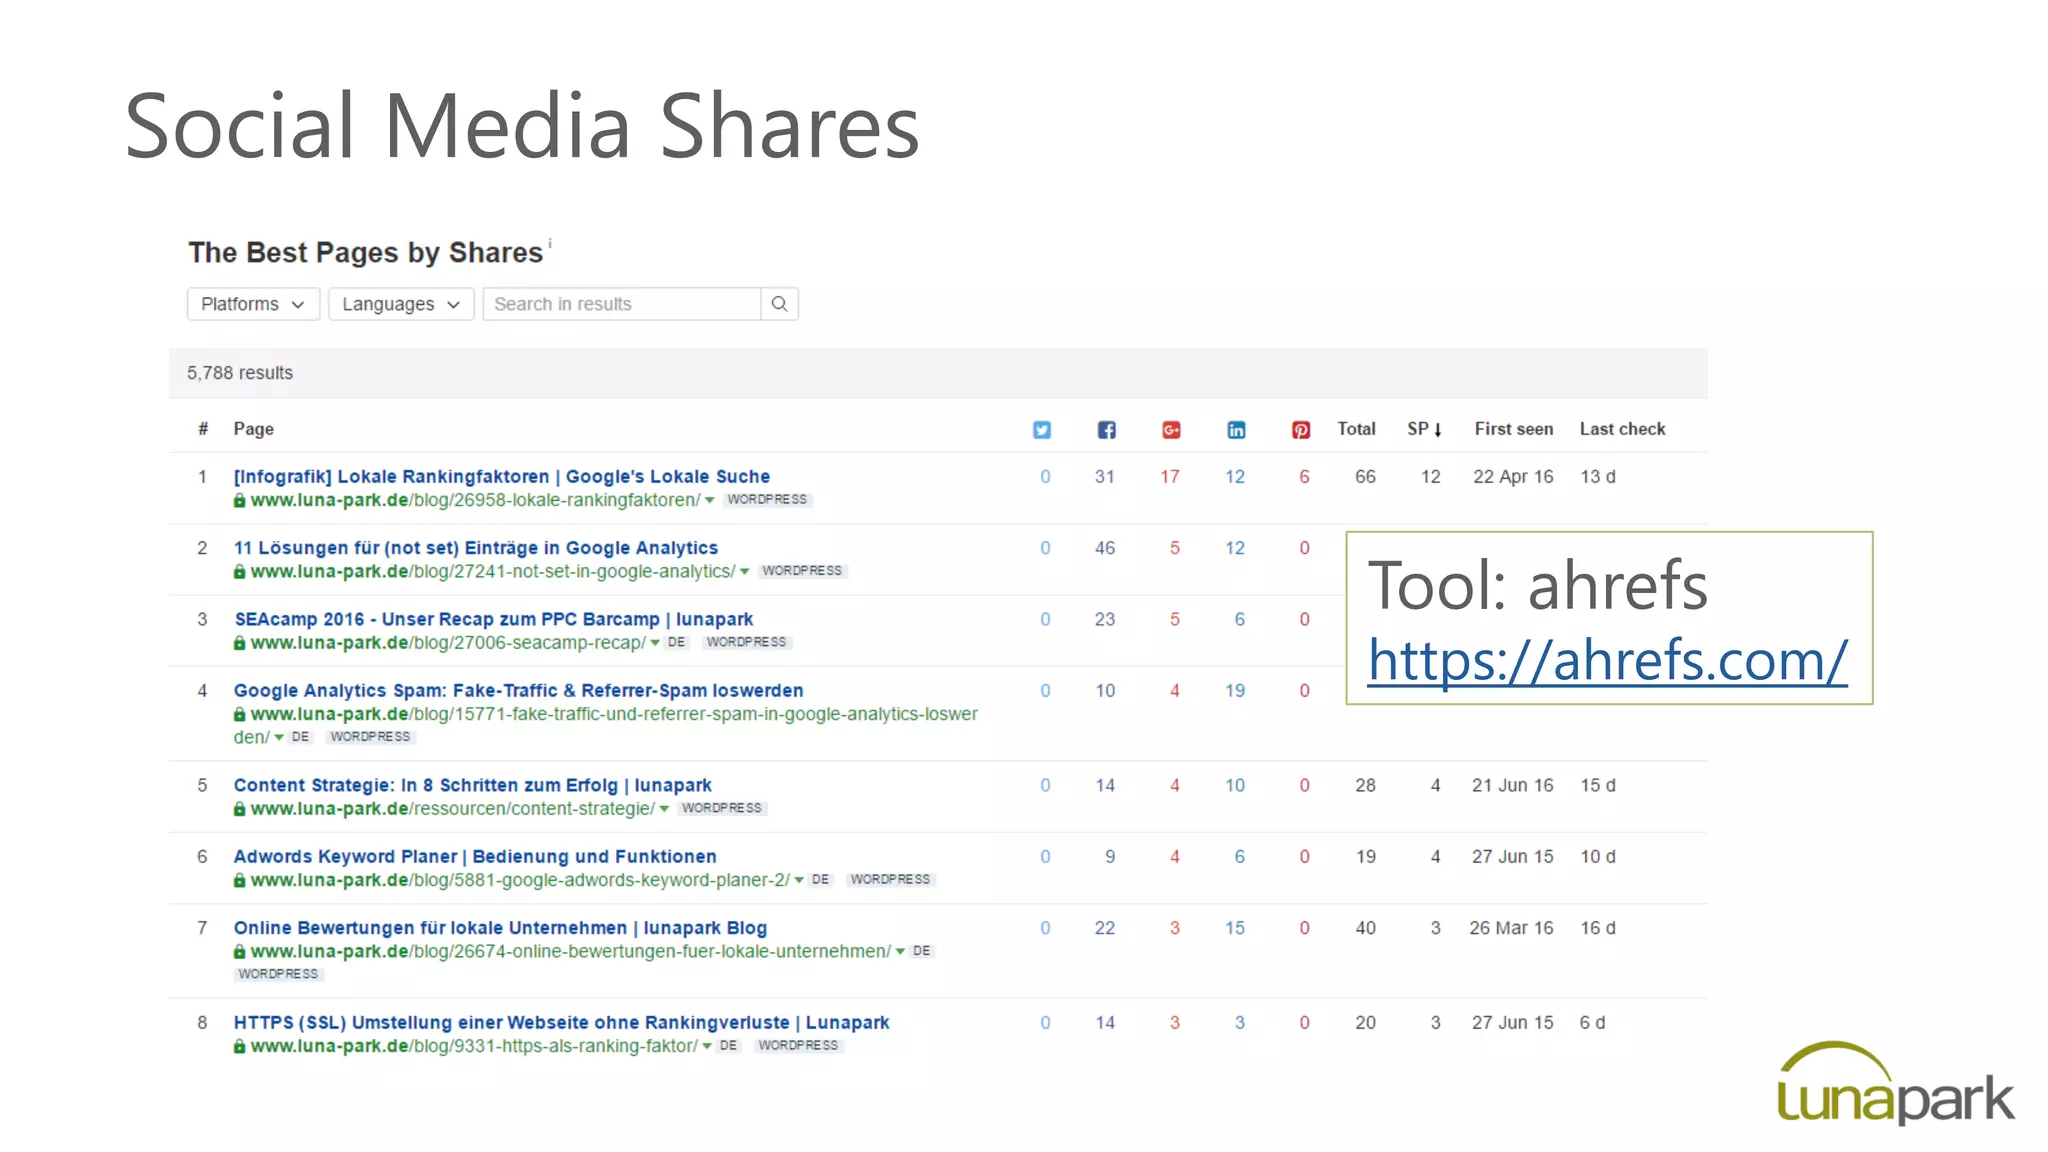Click last check value '6 d'
This screenshot has width=2048, height=1152.
coord(1592,1023)
